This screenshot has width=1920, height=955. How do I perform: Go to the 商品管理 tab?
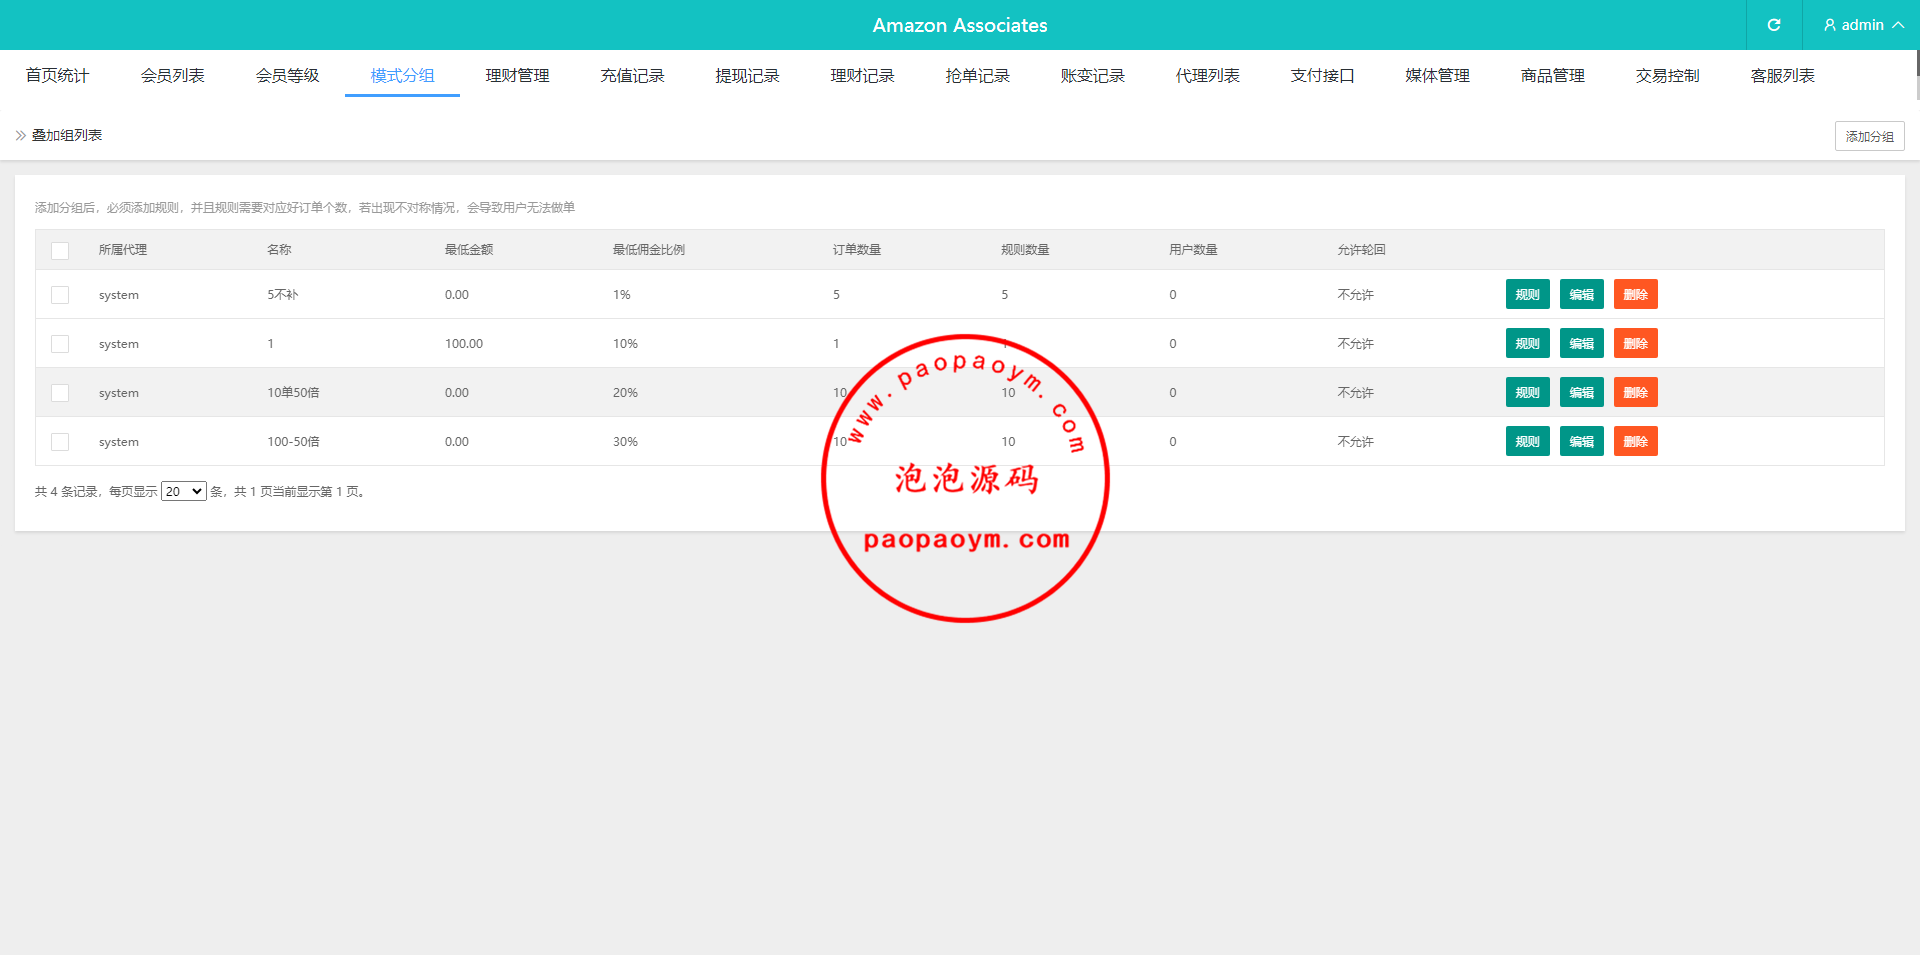point(1552,76)
